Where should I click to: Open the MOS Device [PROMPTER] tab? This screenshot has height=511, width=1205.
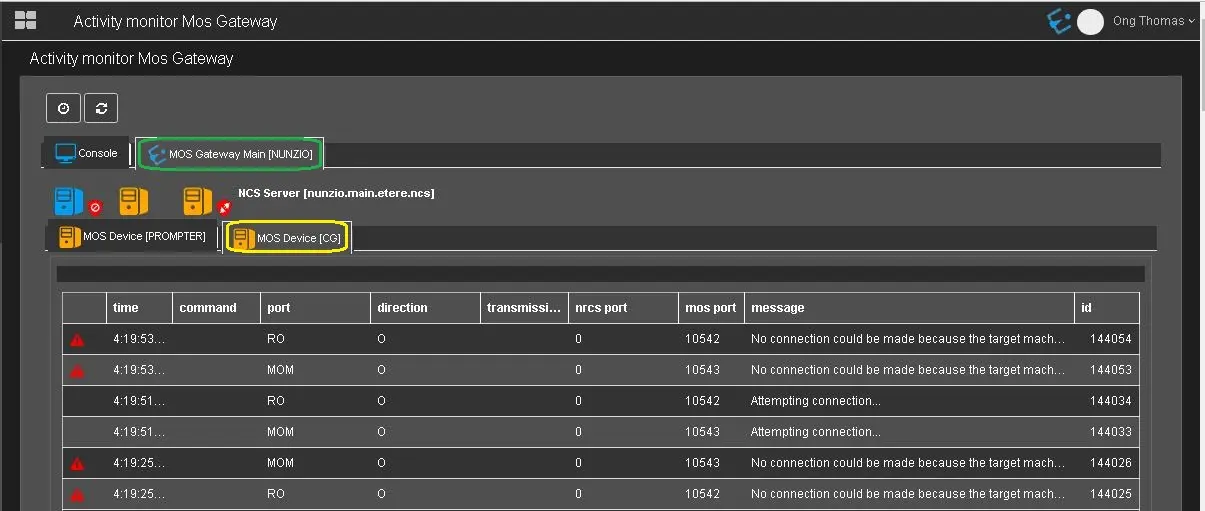pos(133,237)
